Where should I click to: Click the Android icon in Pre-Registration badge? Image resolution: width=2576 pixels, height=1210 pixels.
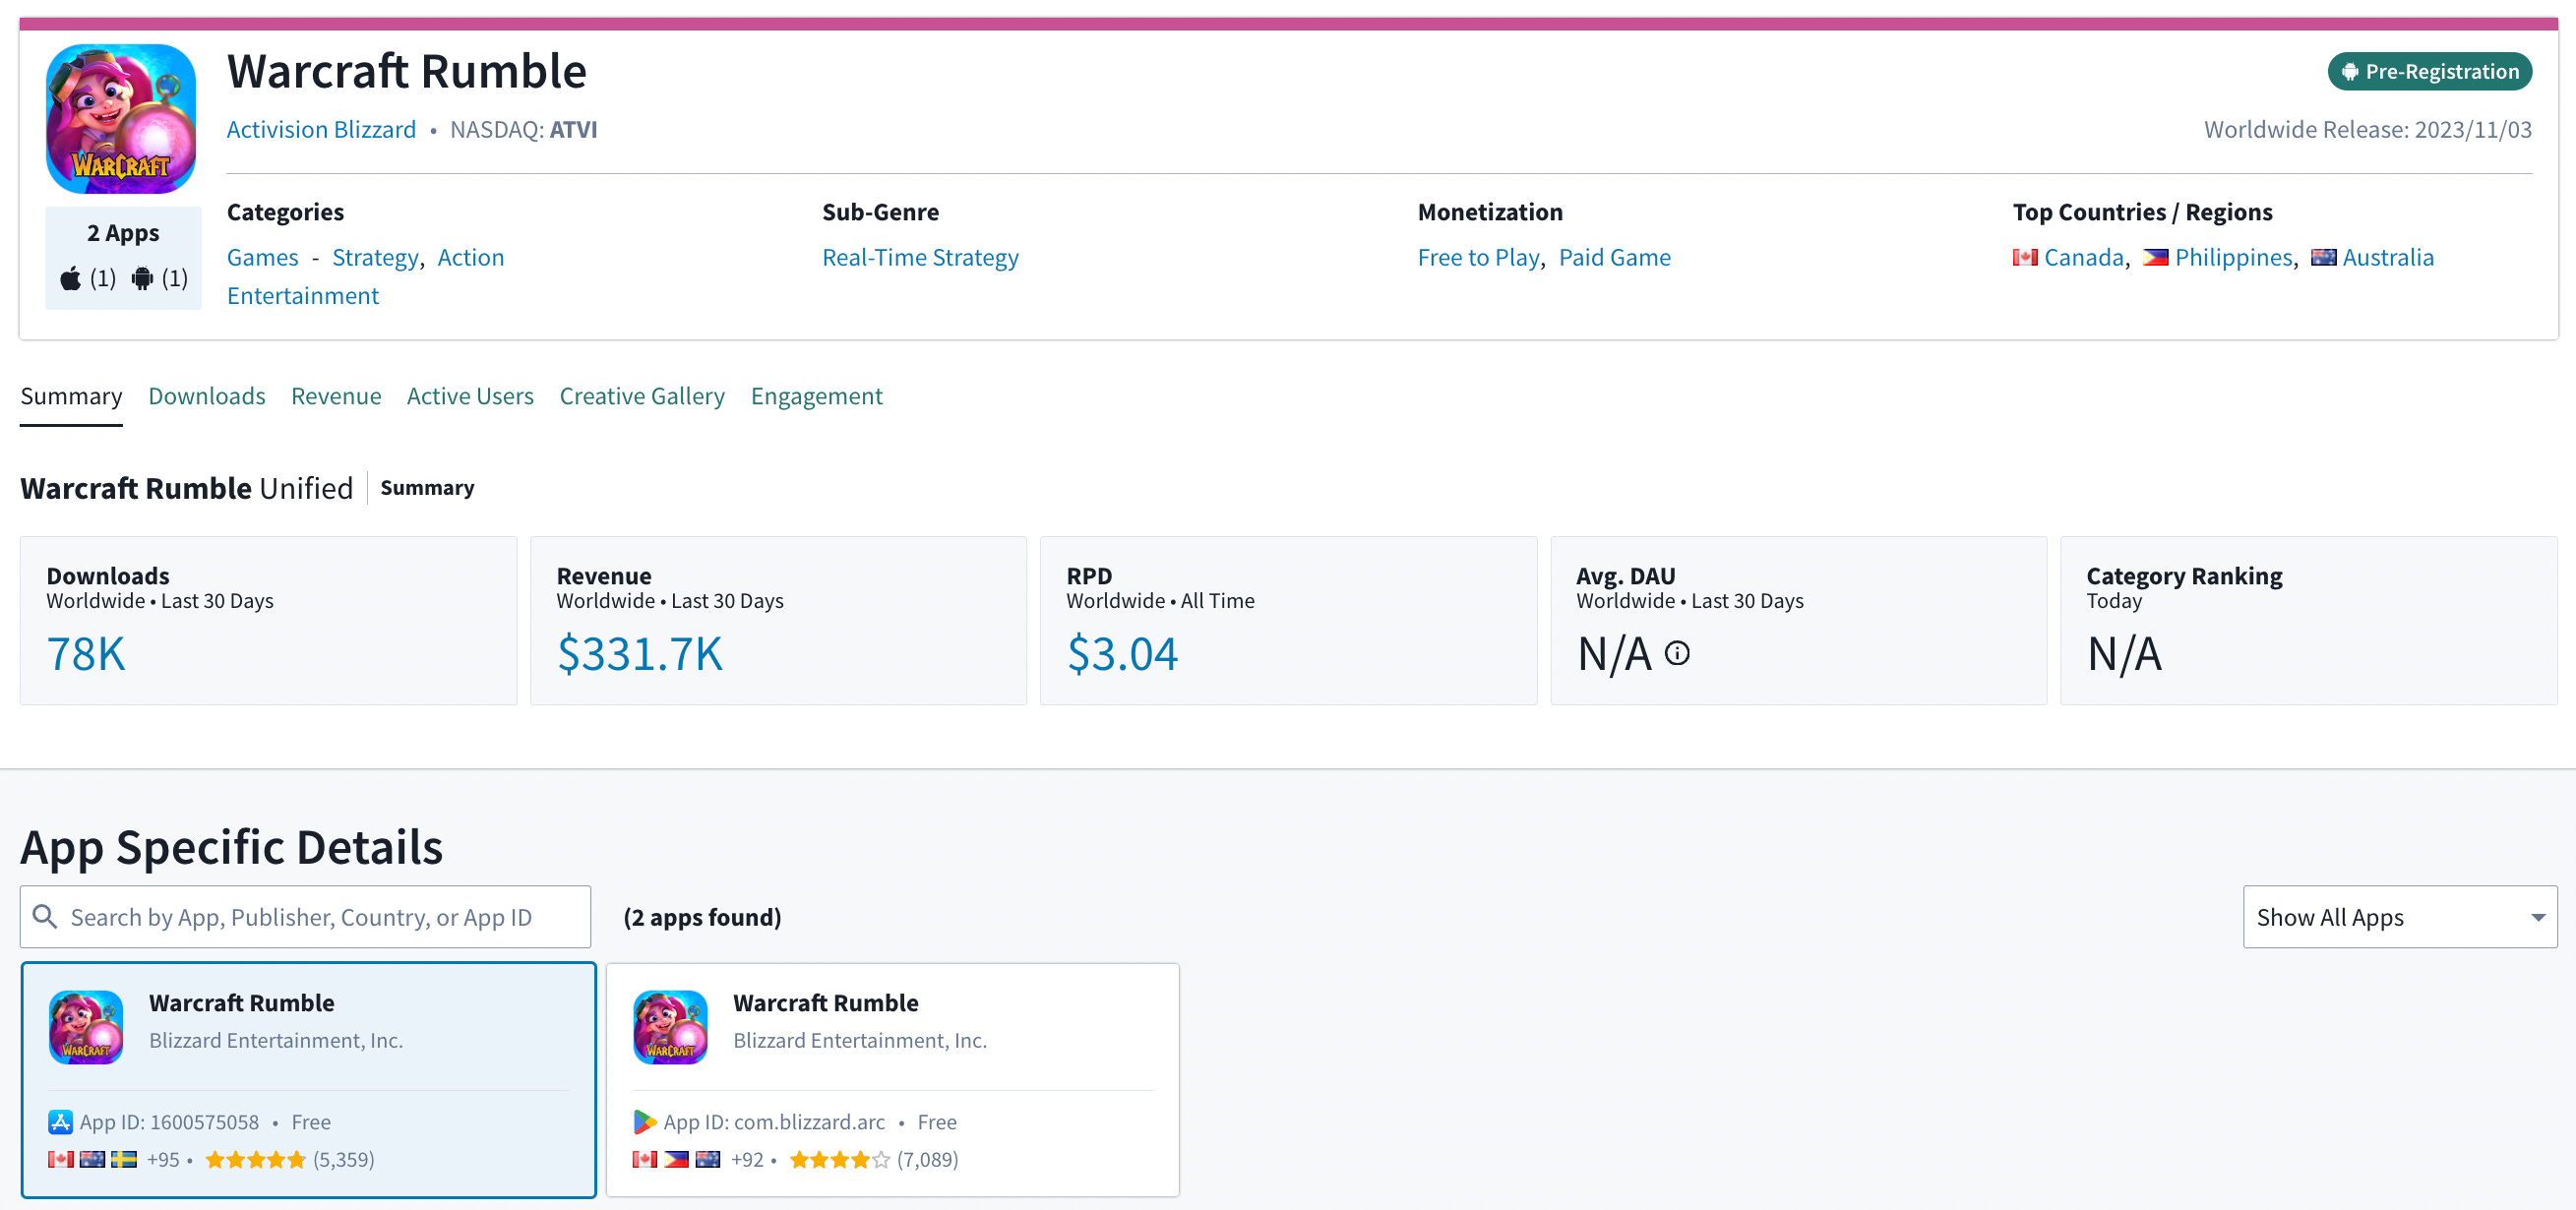pos(2350,72)
